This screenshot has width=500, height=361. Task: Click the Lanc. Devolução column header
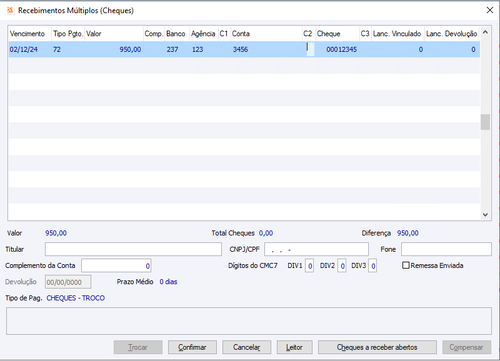tap(452, 34)
